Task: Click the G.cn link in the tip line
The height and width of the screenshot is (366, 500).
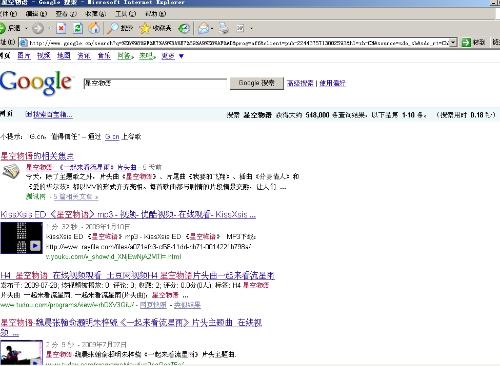Action: point(112,137)
